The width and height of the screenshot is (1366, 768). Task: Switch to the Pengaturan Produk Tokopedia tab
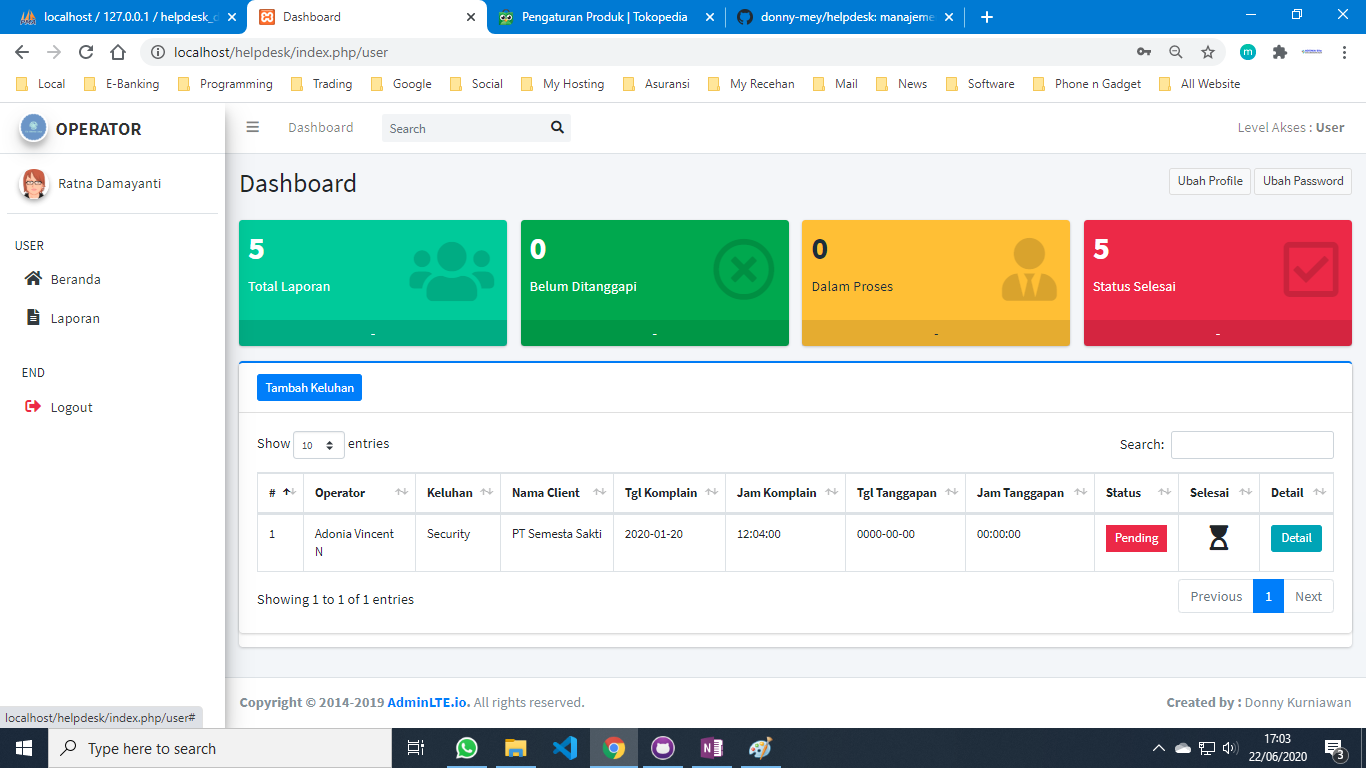(x=604, y=17)
